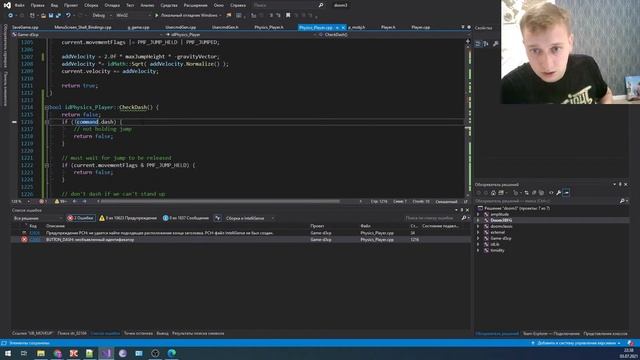The width and height of the screenshot is (640, 360).
Task: Open the Отладка menu
Action: click(x=112, y=5)
